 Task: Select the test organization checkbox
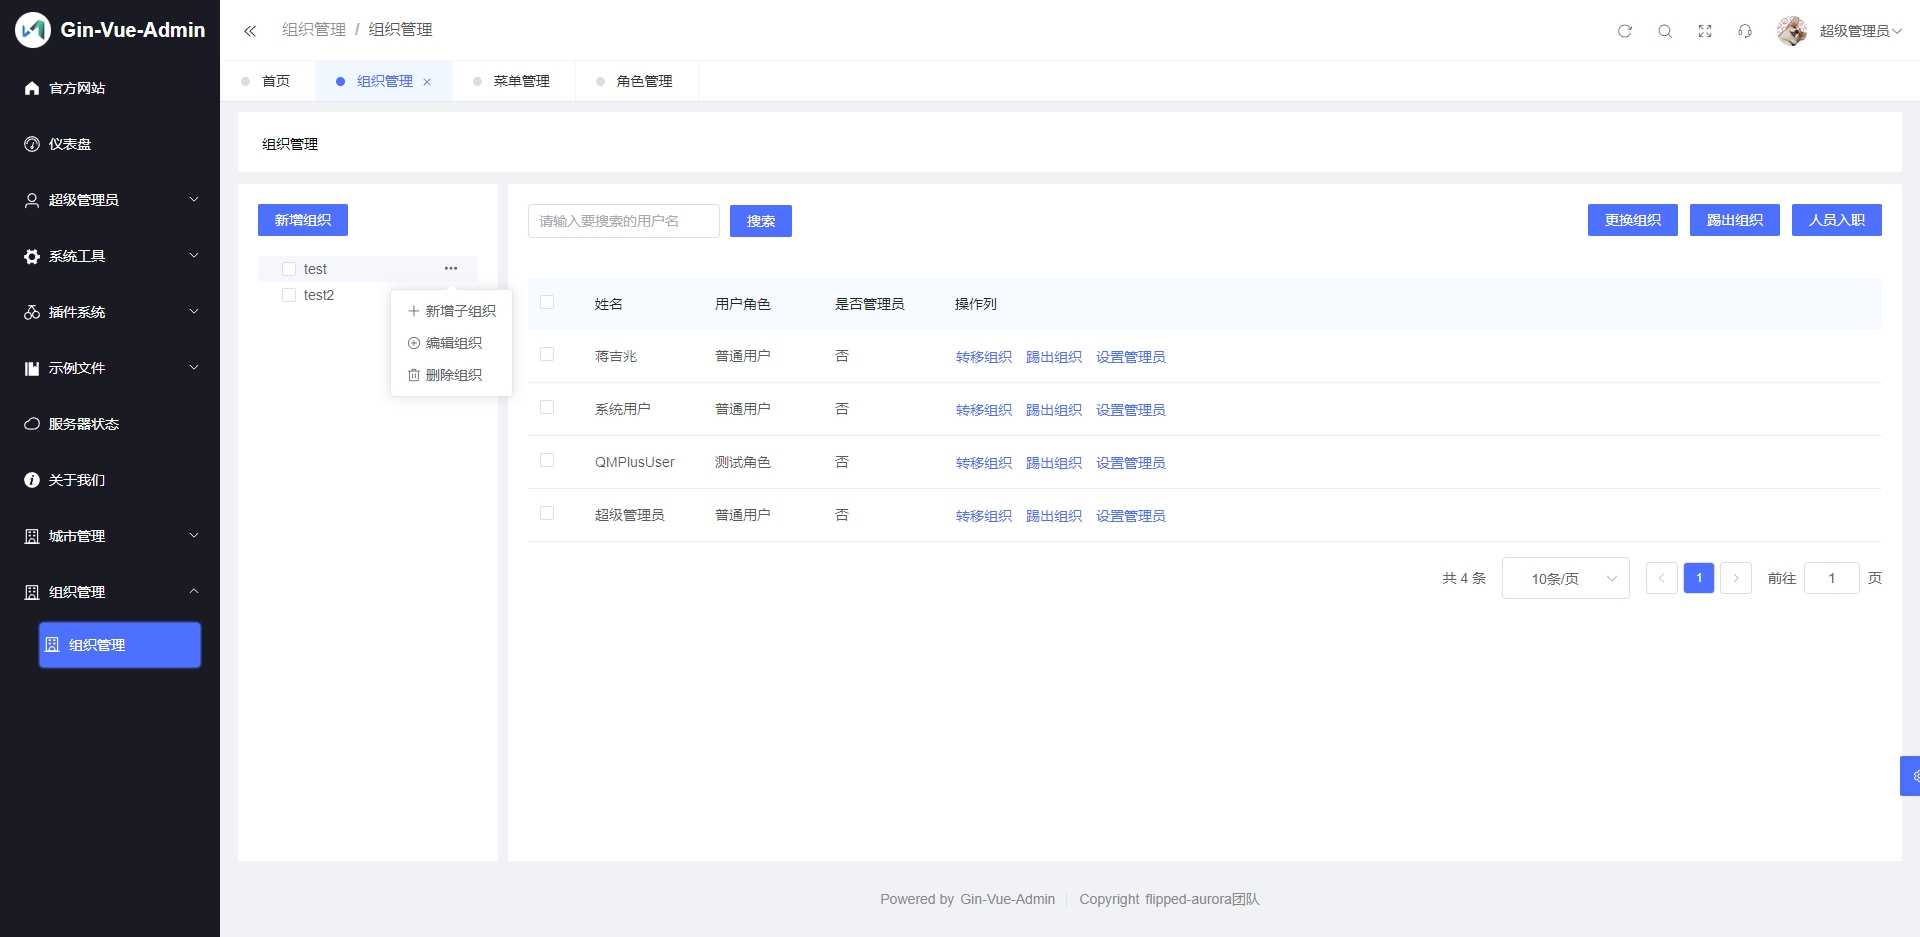pos(289,269)
